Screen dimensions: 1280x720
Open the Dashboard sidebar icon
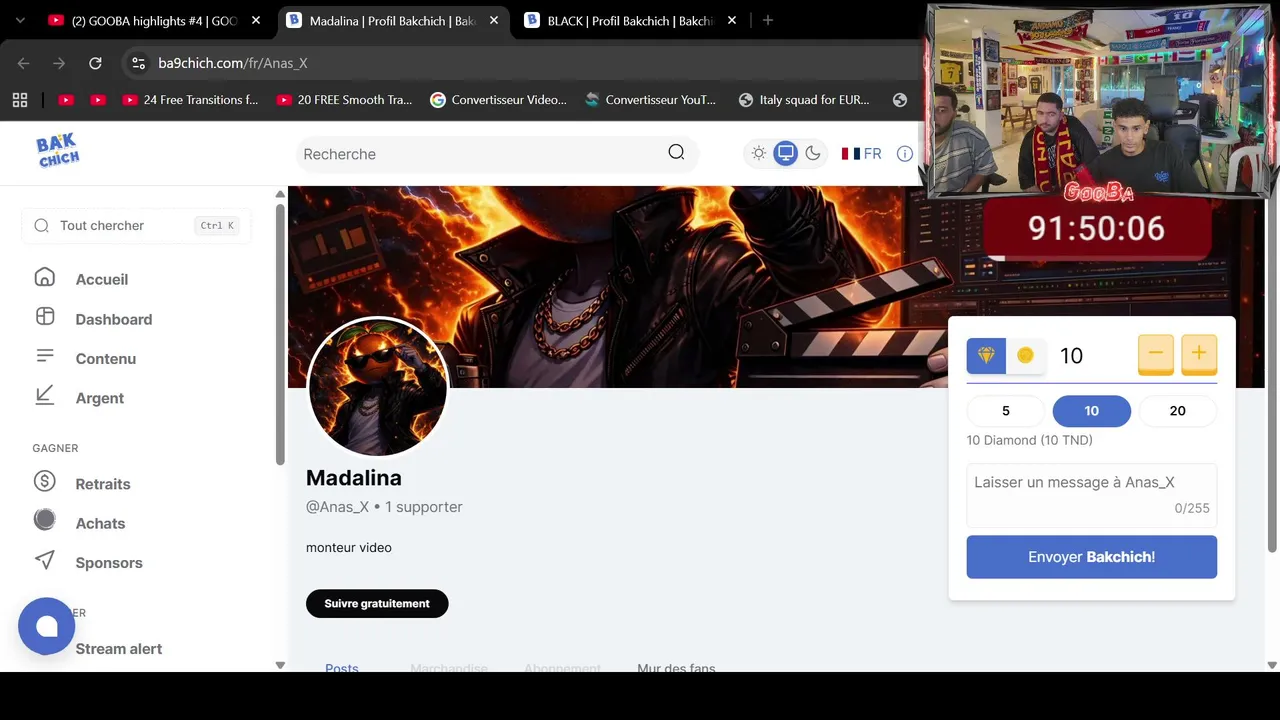click(44, 317)
